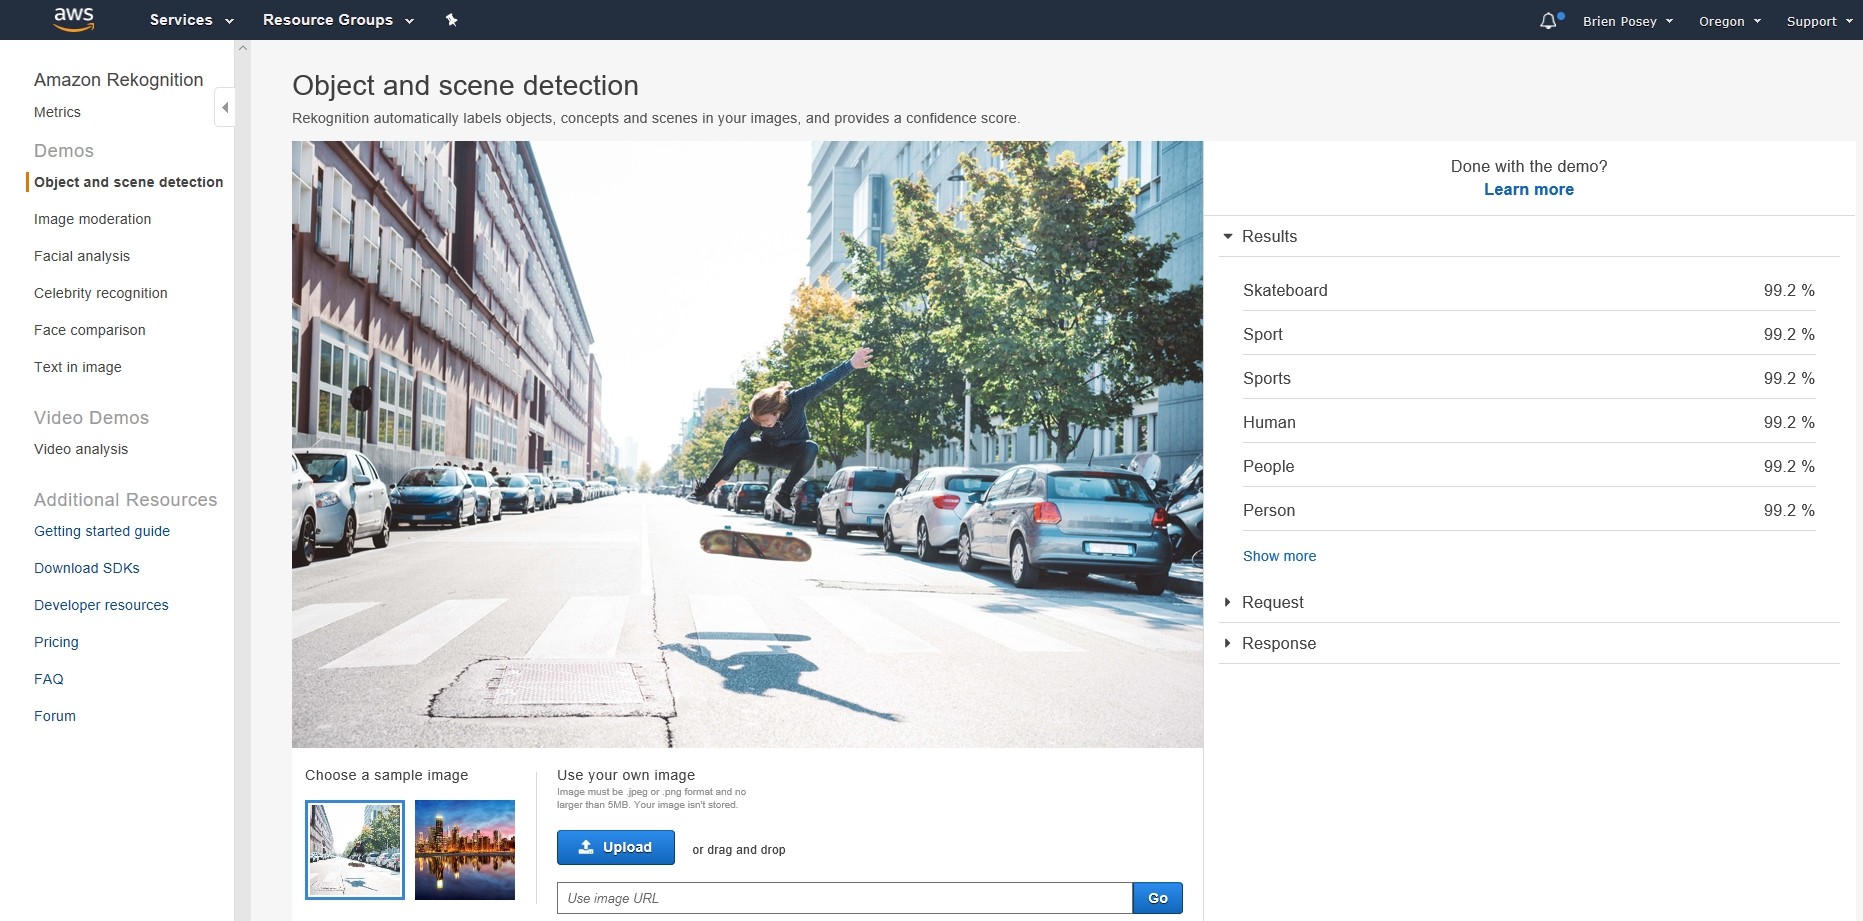Viewport: 1863px width, 921px height.
Task: Open the notifications bell
Action: click(1549, 19)
